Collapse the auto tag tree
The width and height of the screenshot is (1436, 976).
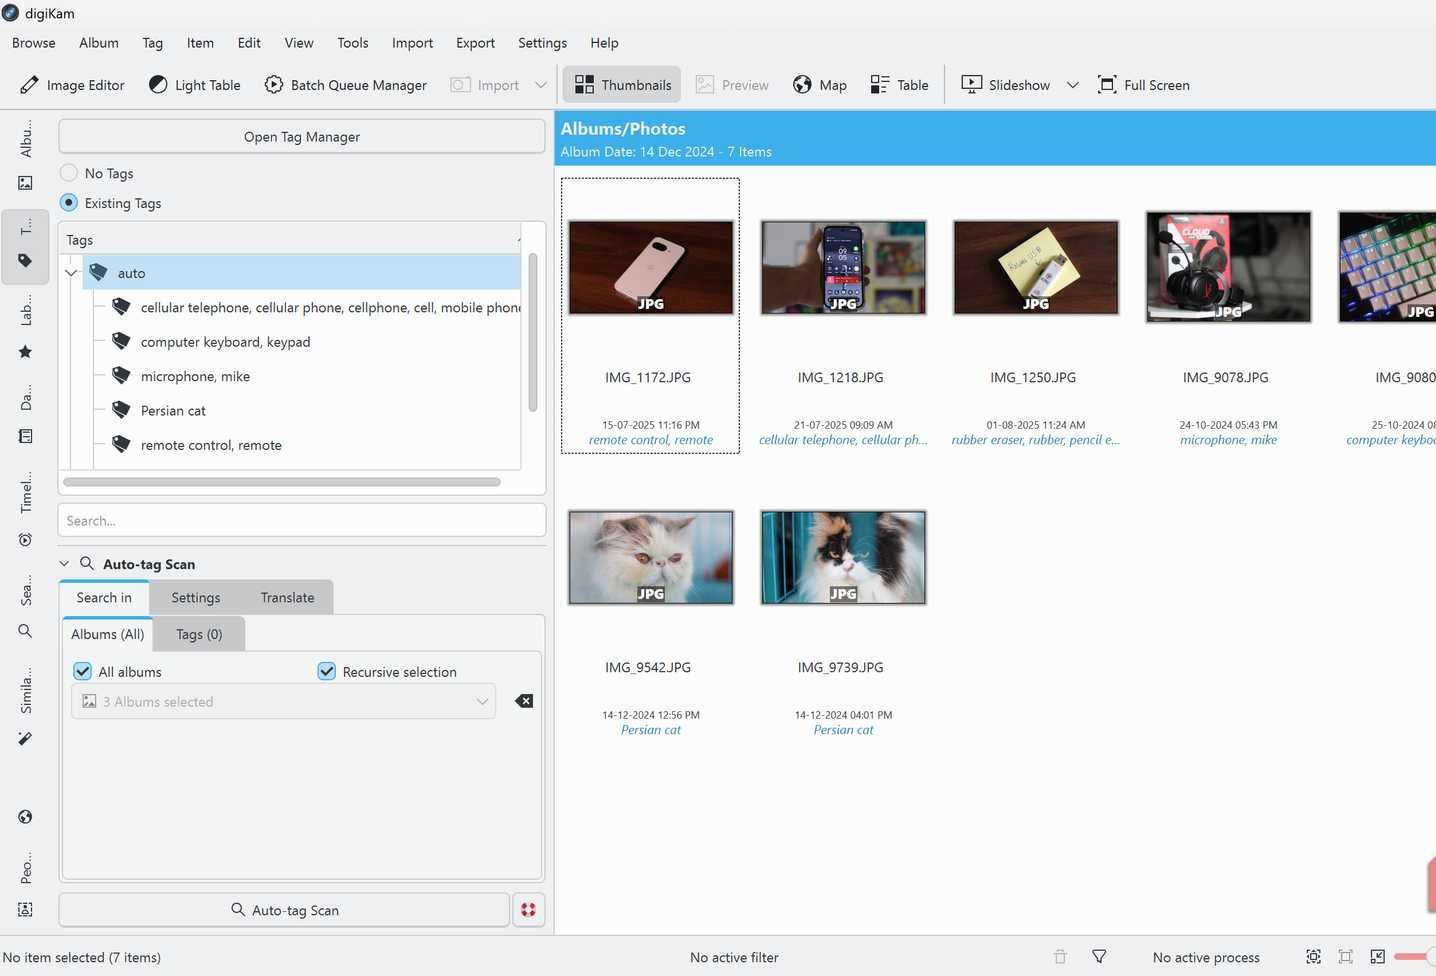(71, 272)
